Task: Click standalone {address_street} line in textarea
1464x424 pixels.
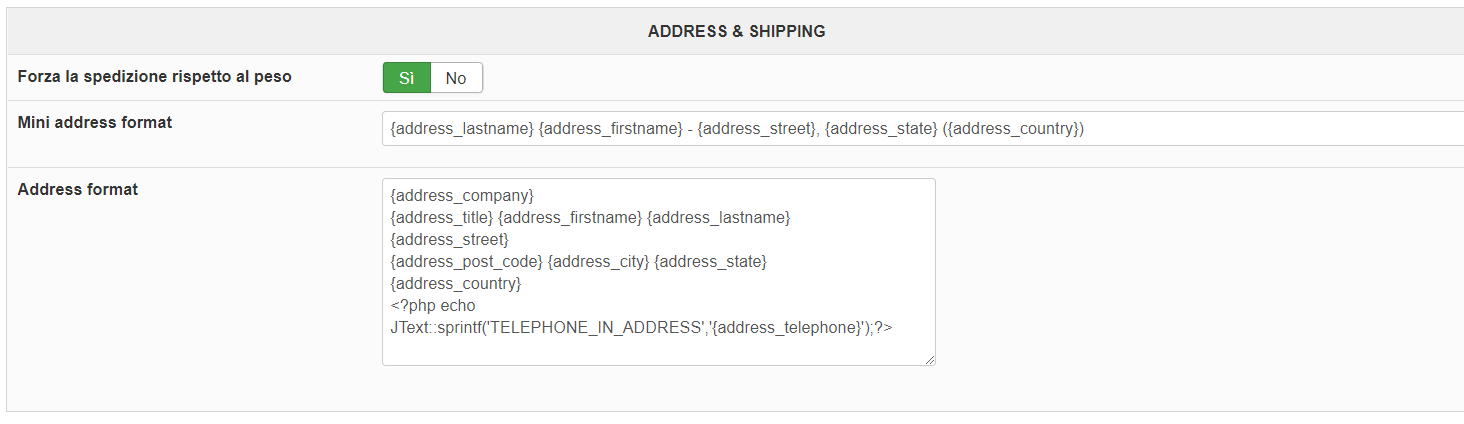Action: coord(449,239)
